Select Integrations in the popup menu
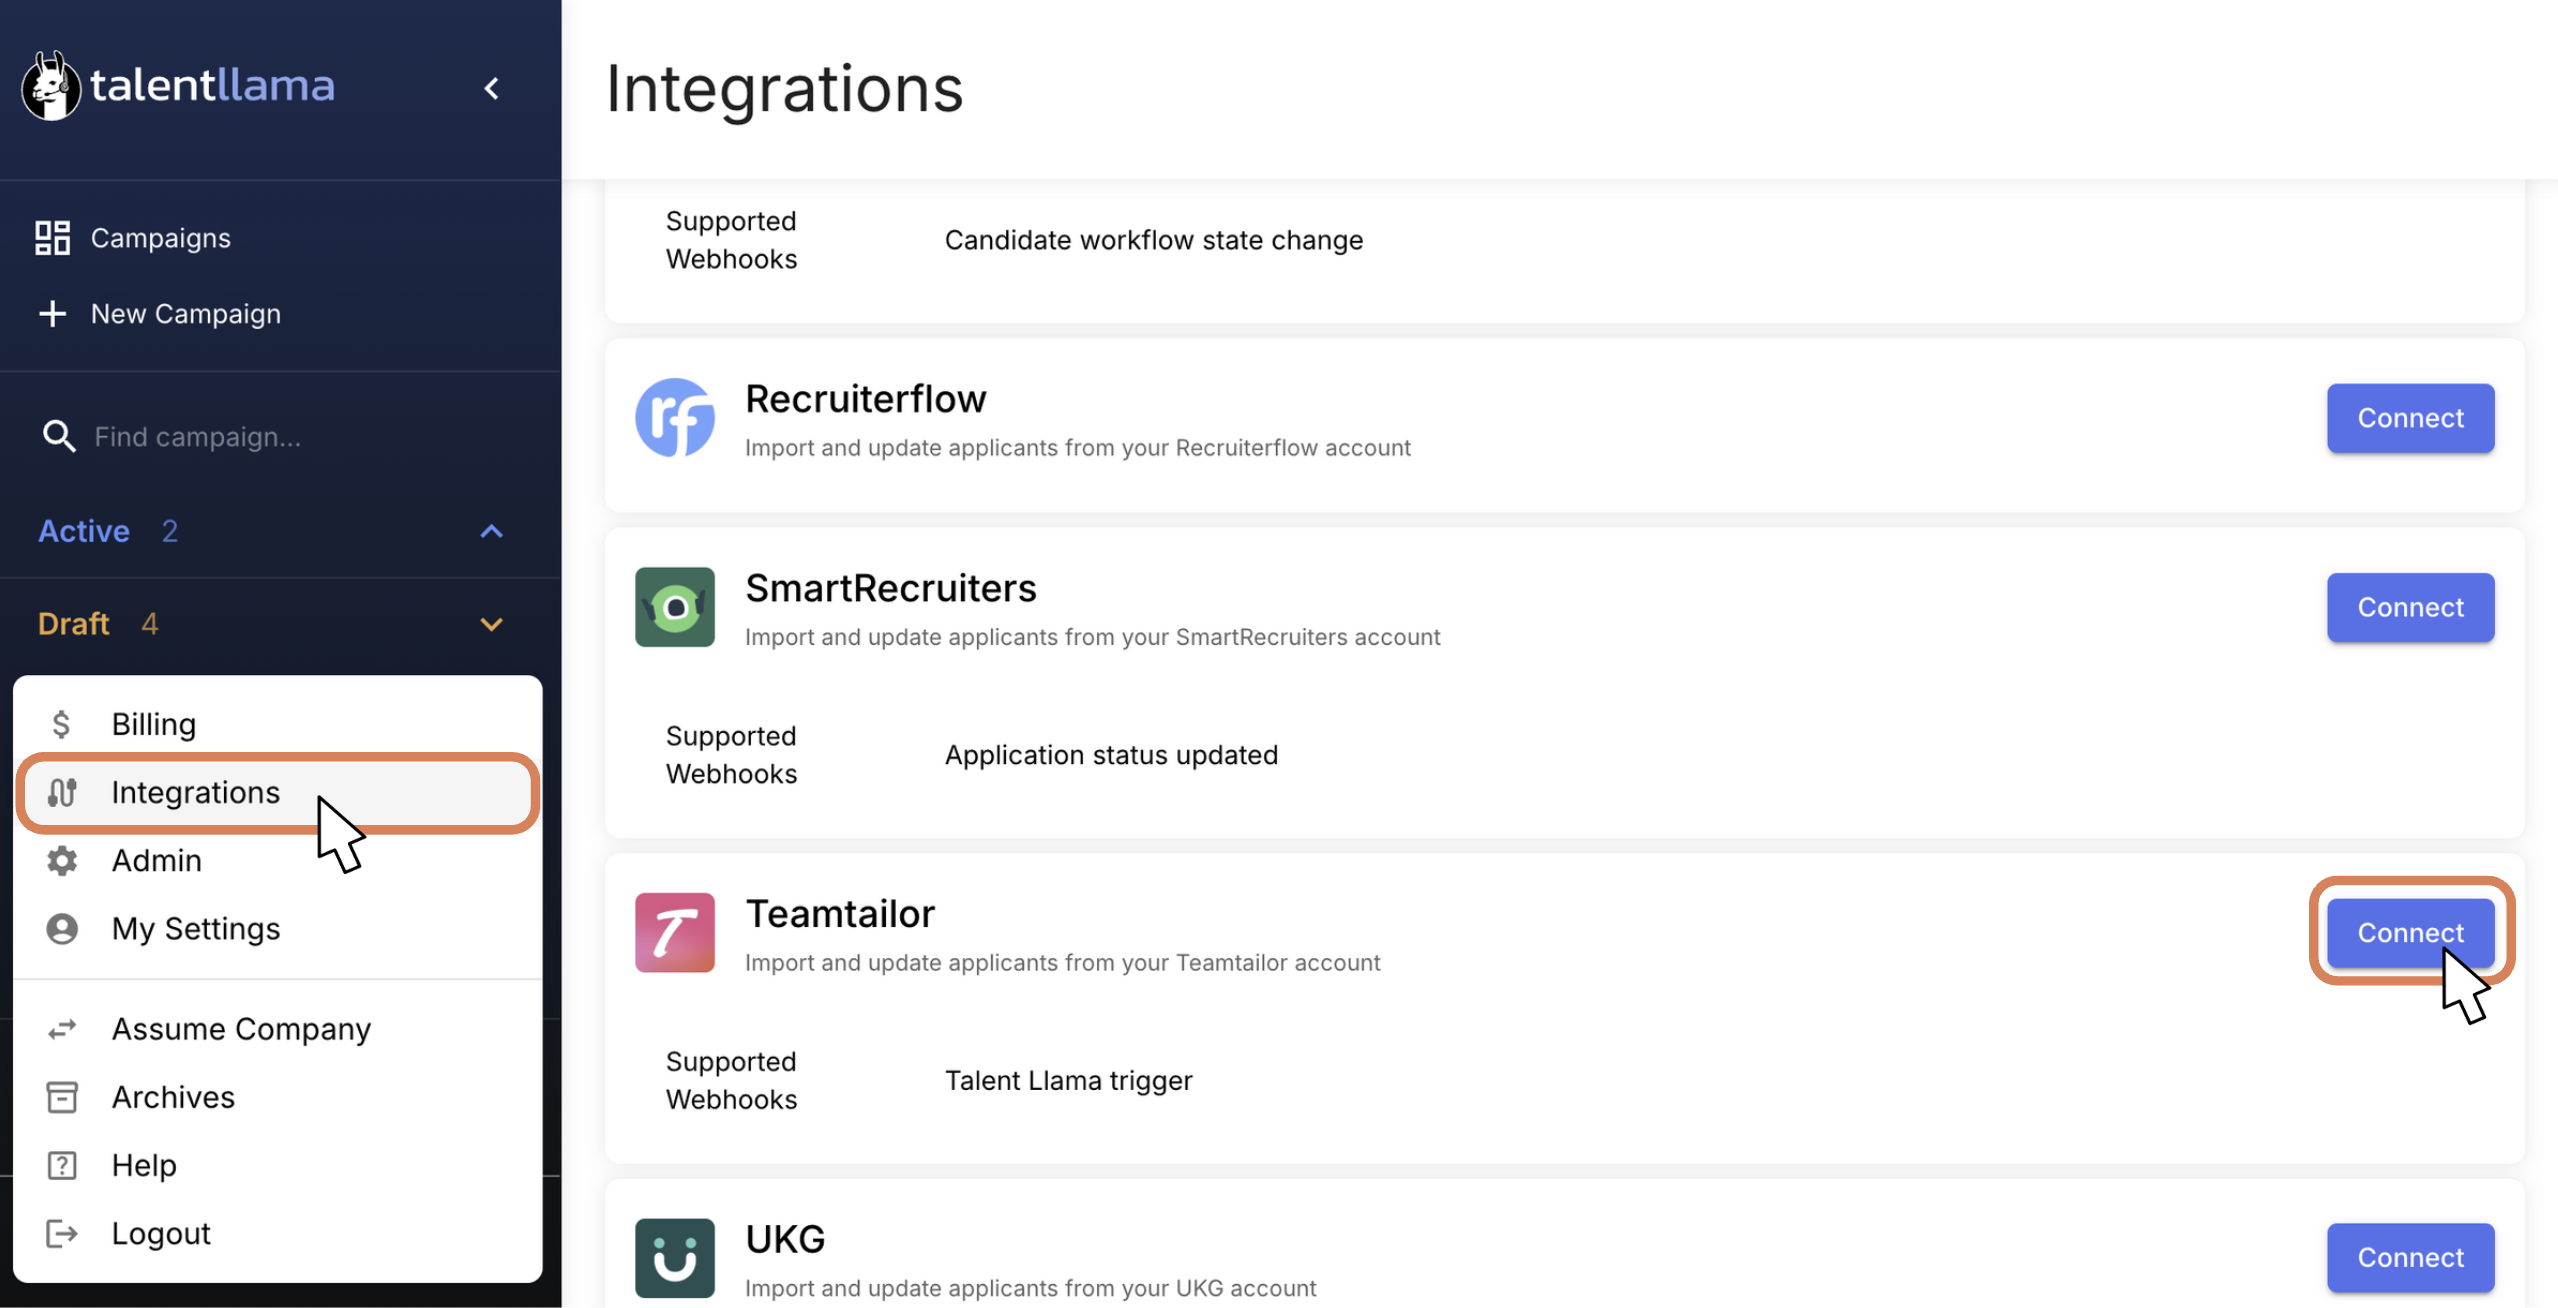The image size is (2558, 1308). 195,792
